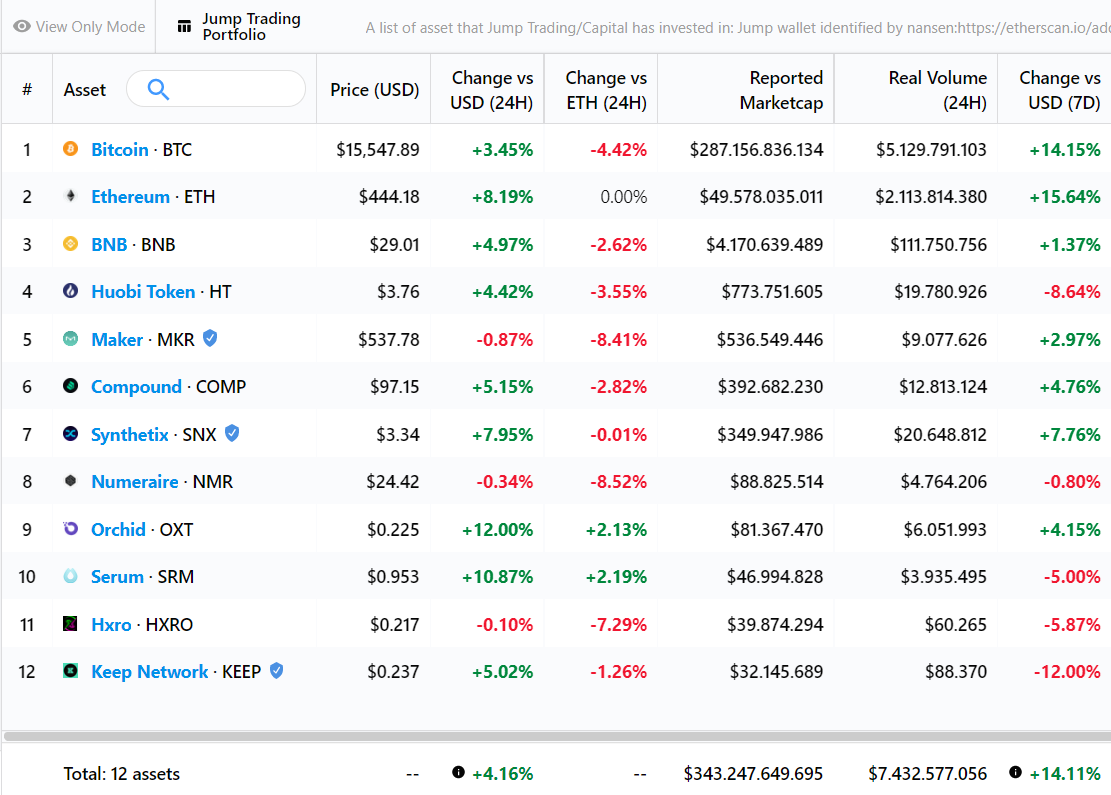Open the Ethereum asset link

(x=130, y=197)
